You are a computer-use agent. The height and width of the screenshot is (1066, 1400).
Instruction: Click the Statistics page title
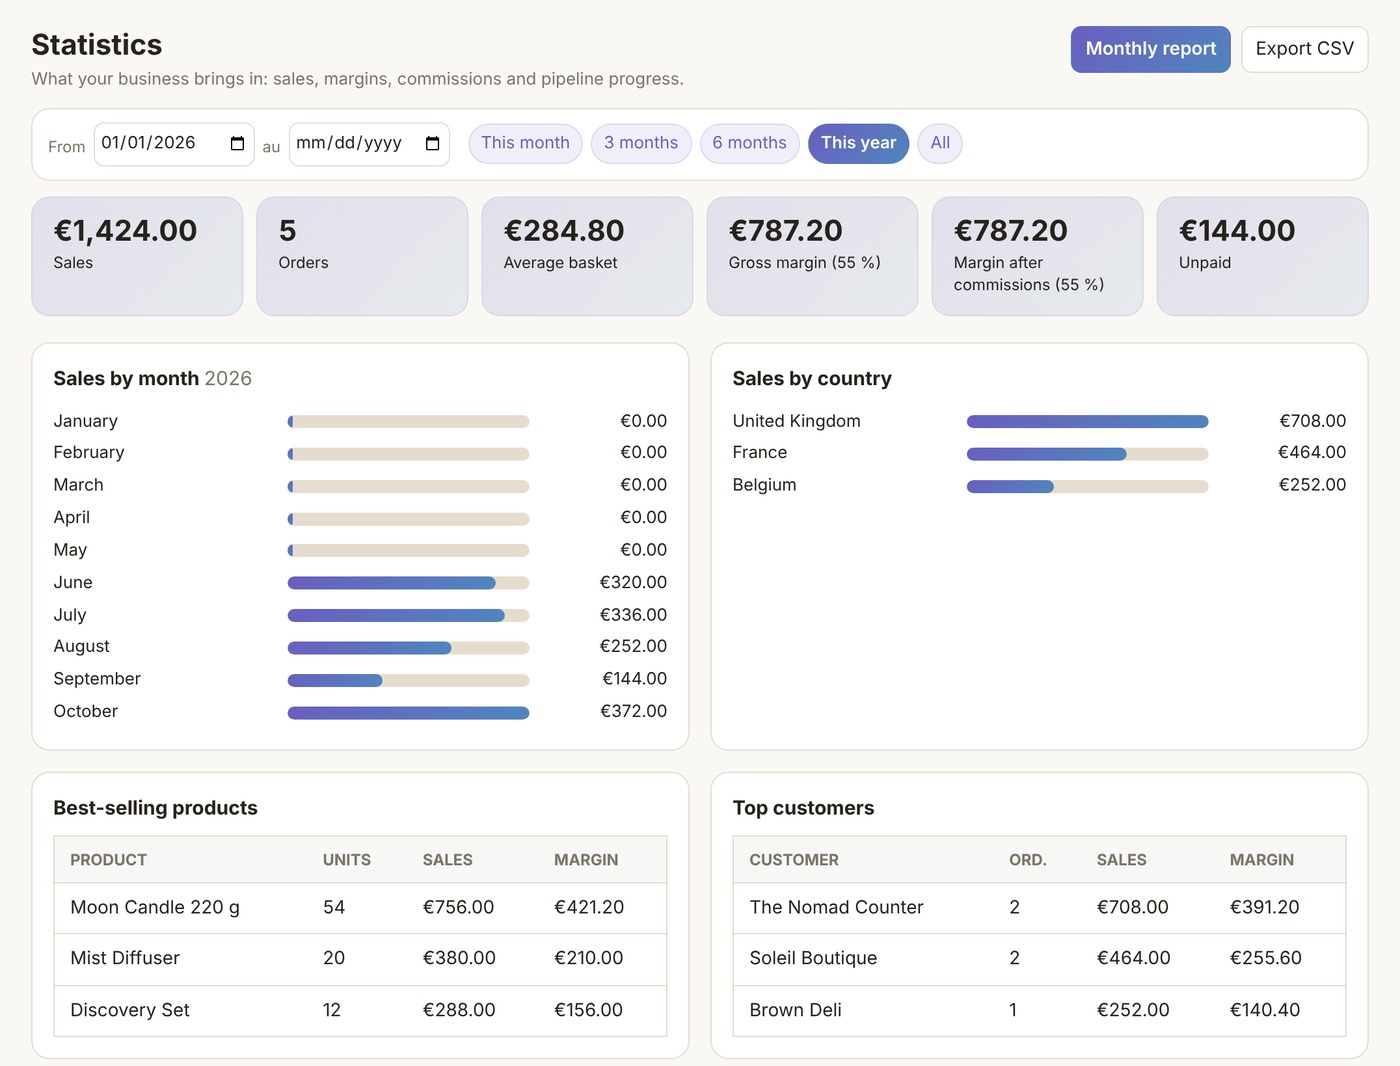pyautogui.click(x=97, y=45)
